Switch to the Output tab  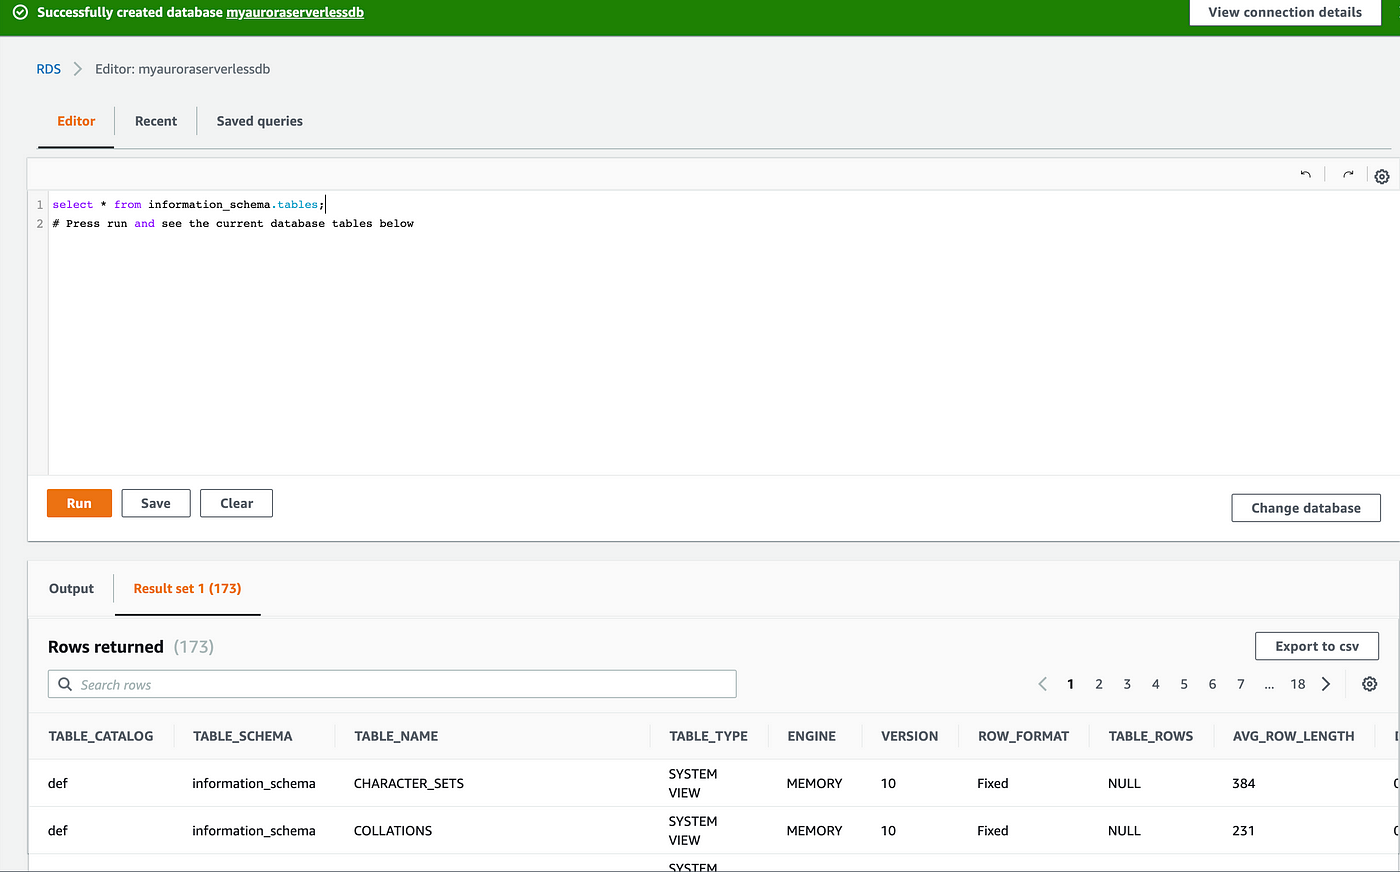click(x=71, y=588)
